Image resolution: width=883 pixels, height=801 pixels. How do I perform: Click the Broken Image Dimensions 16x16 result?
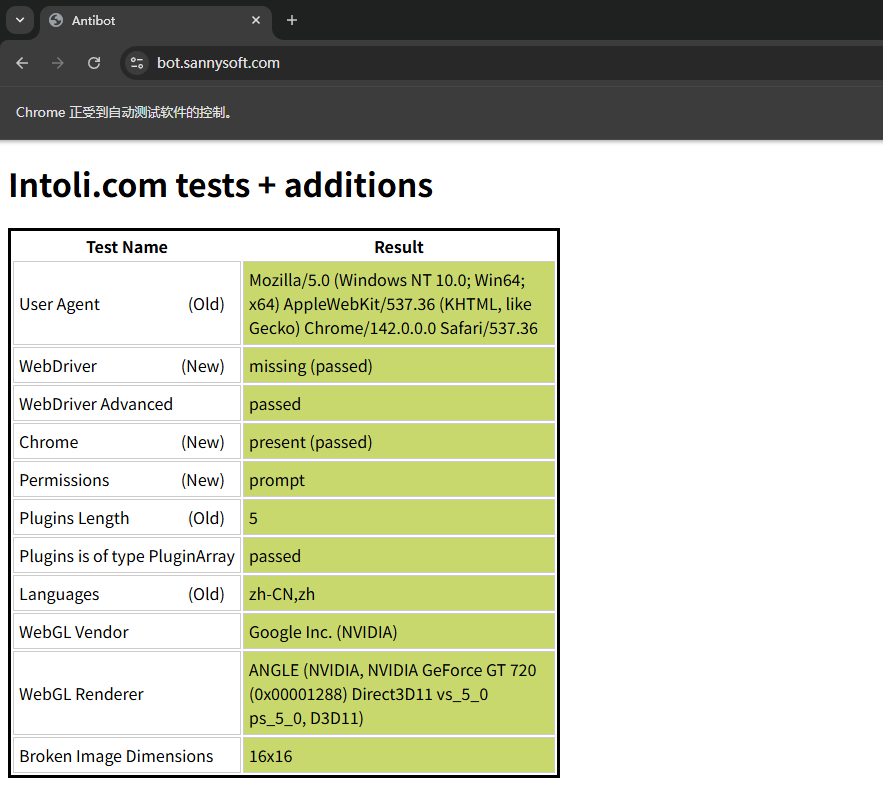point(398,756)
